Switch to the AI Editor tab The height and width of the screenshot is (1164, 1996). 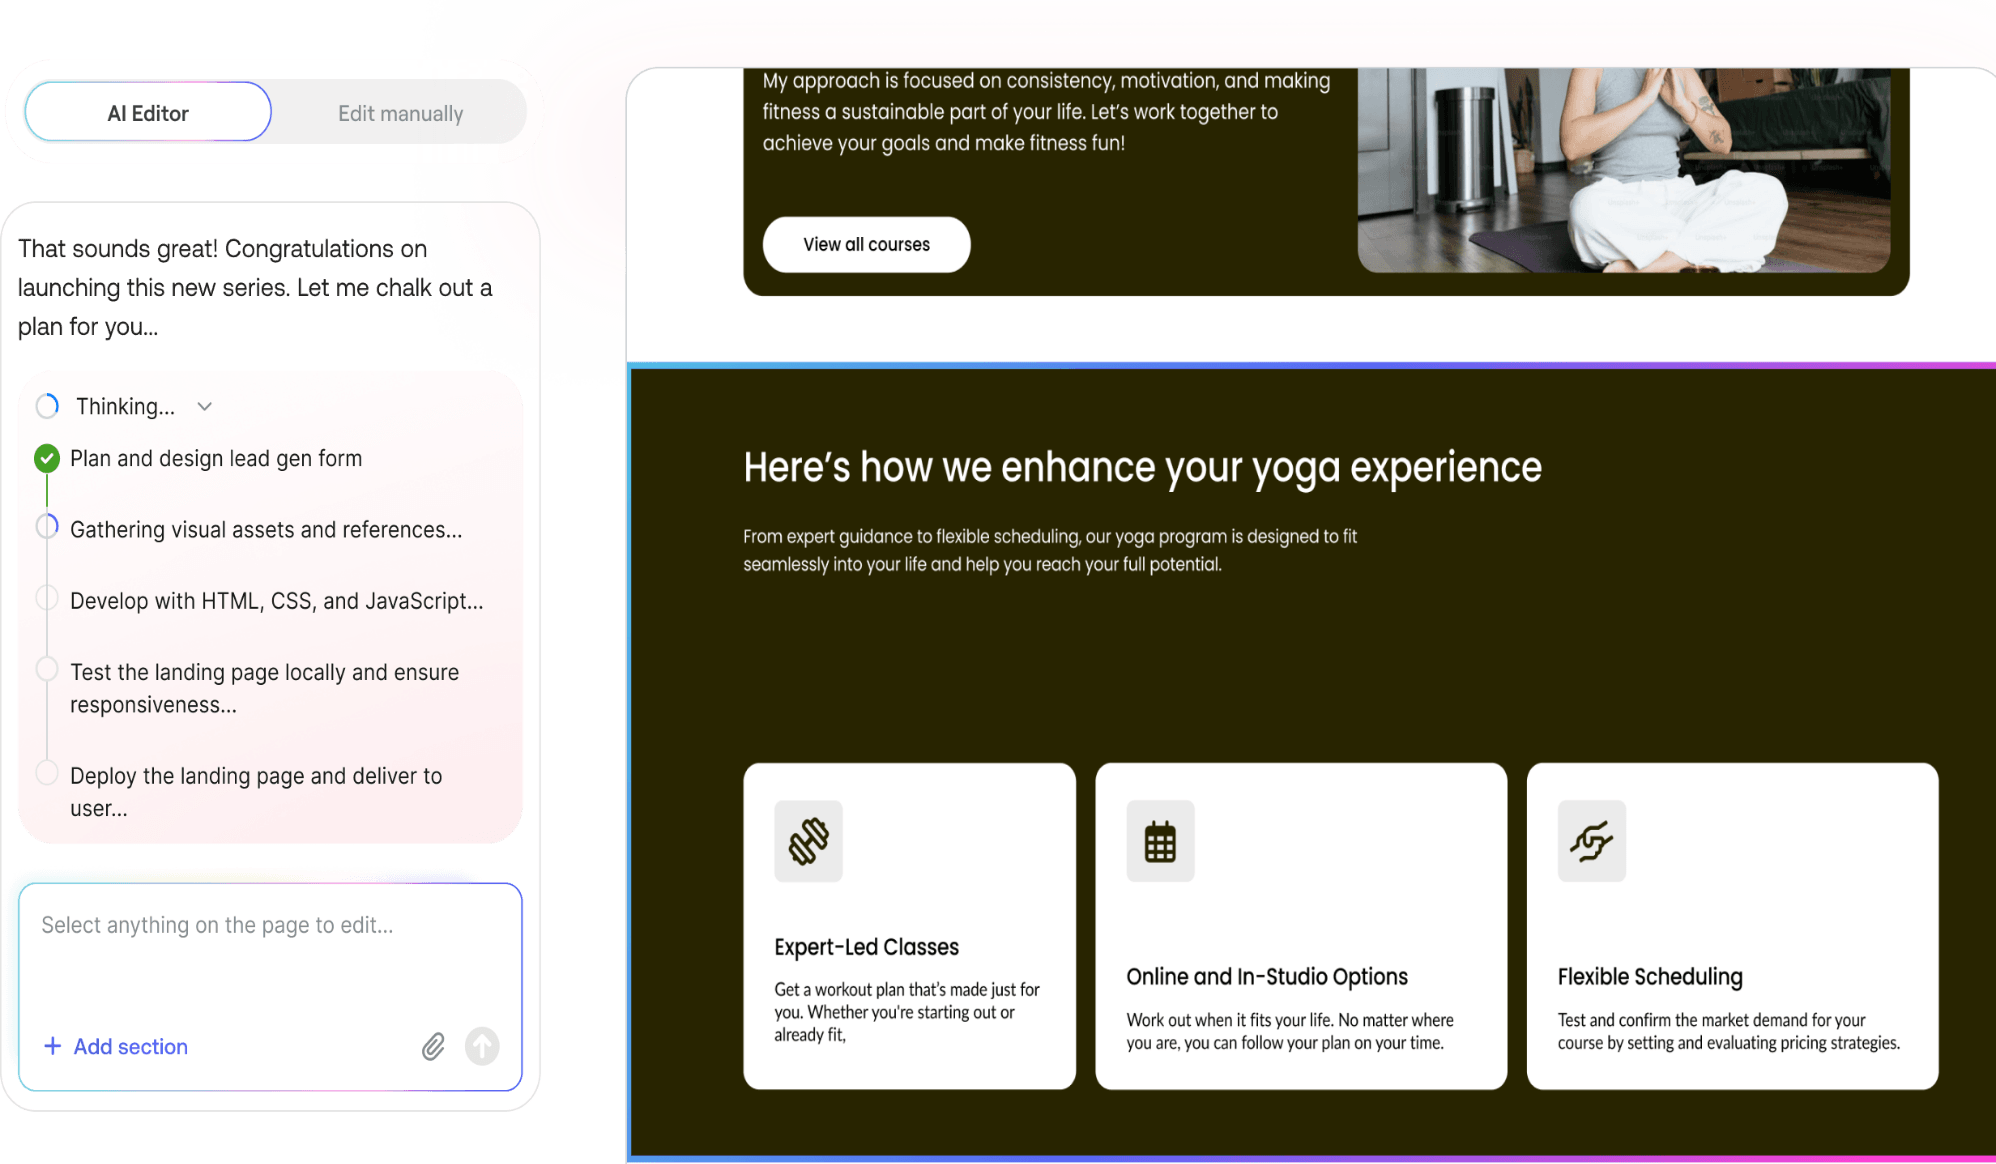point(148,113)
